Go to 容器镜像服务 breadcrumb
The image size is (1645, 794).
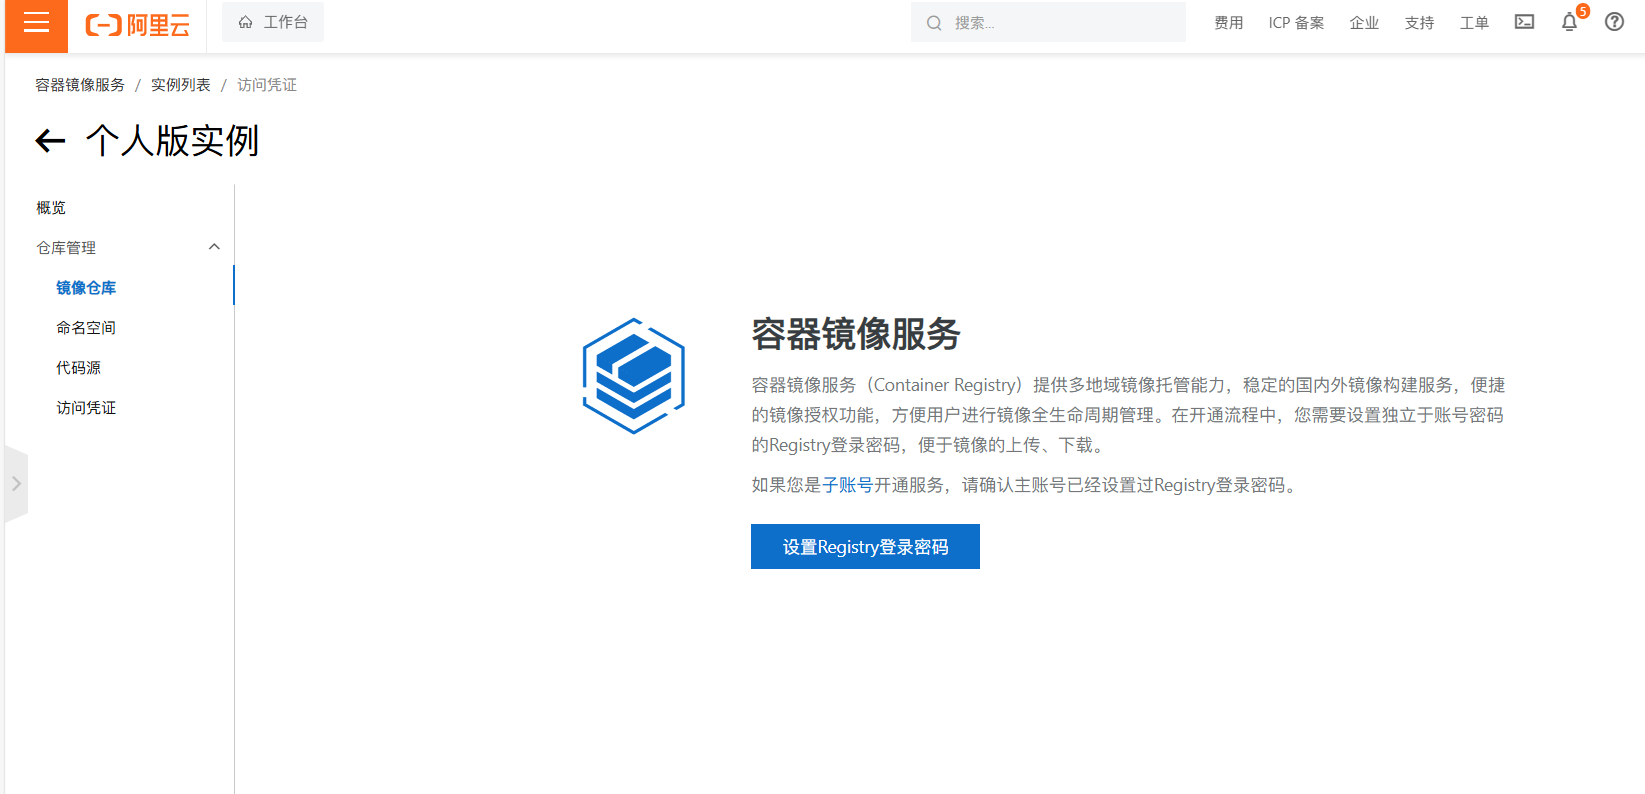click(80, 85)
